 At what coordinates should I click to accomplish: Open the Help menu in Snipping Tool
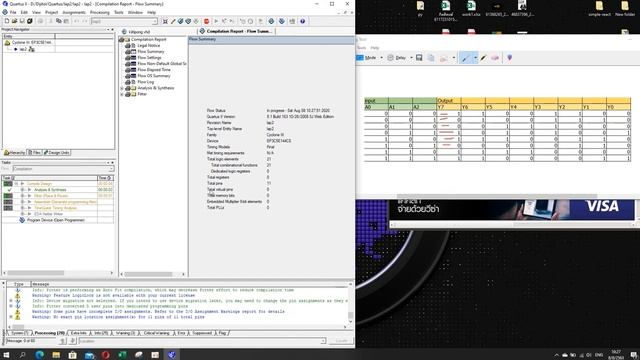(374, 48)
